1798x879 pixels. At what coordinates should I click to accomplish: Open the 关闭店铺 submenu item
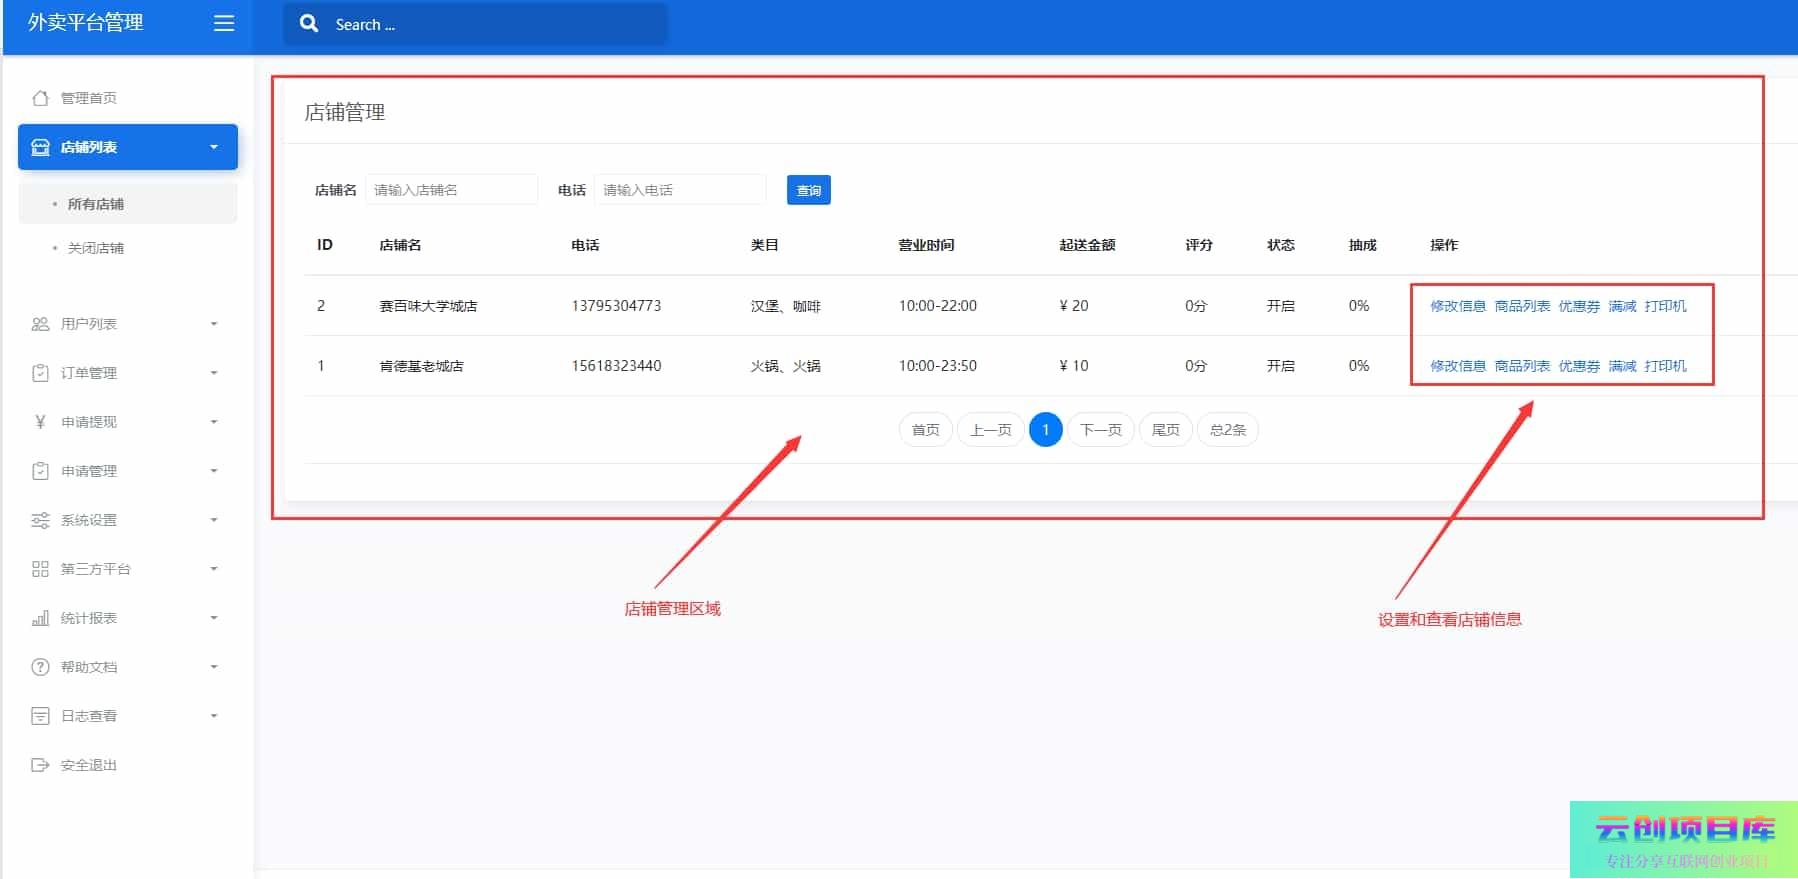click(x=96, y=248)
